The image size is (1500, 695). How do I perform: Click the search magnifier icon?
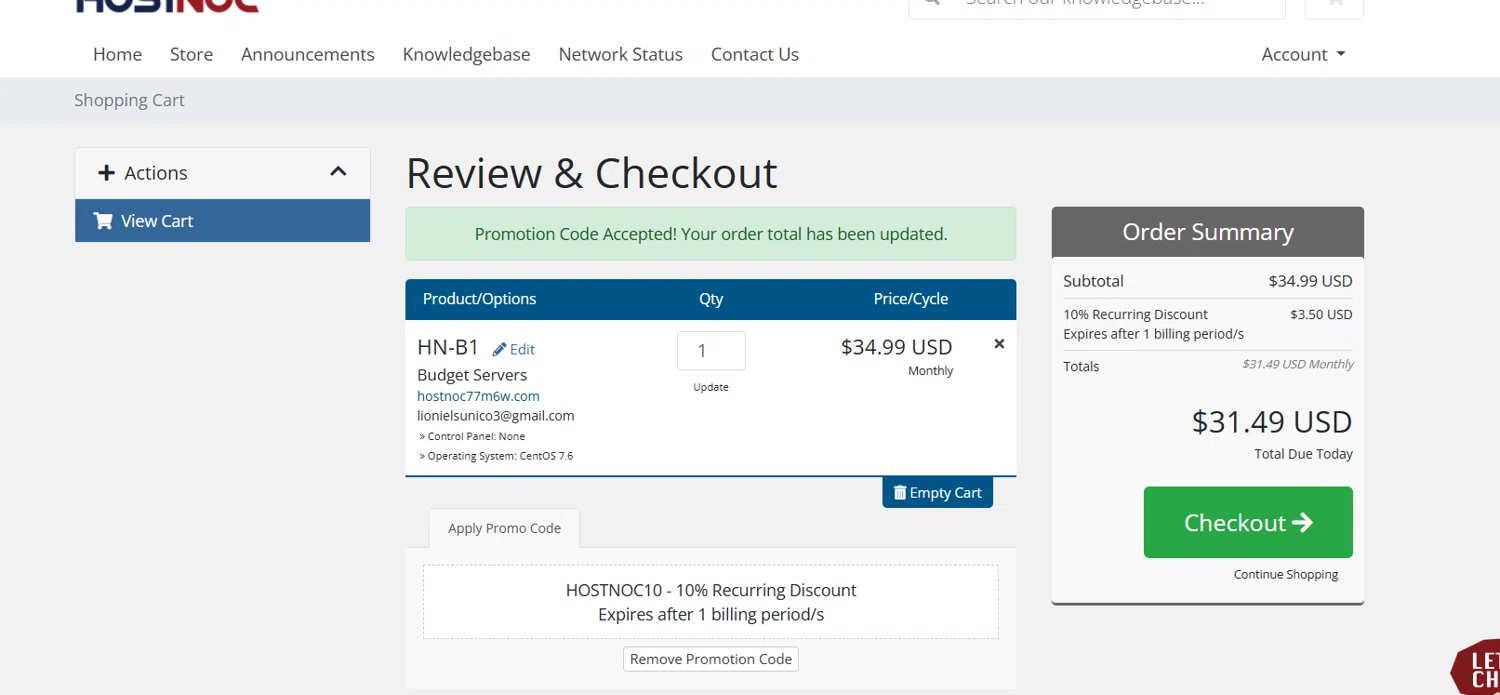[x=932, y=3]
